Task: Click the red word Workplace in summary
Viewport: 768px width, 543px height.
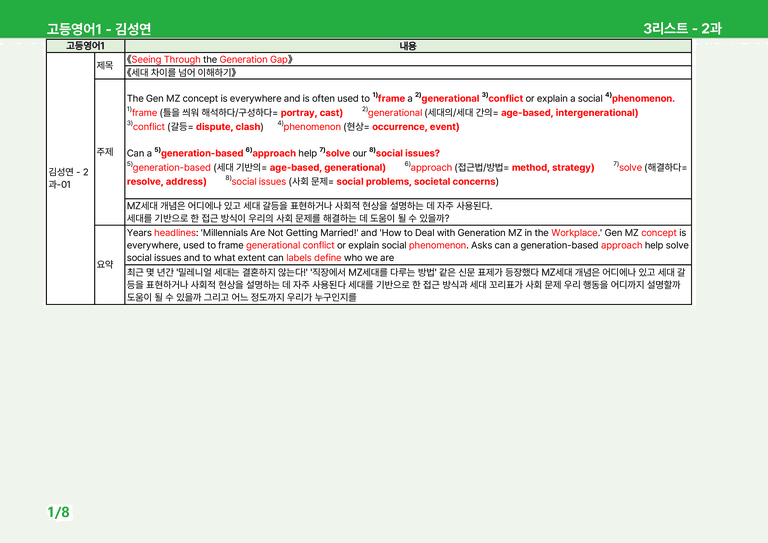Action: point(575,233)
